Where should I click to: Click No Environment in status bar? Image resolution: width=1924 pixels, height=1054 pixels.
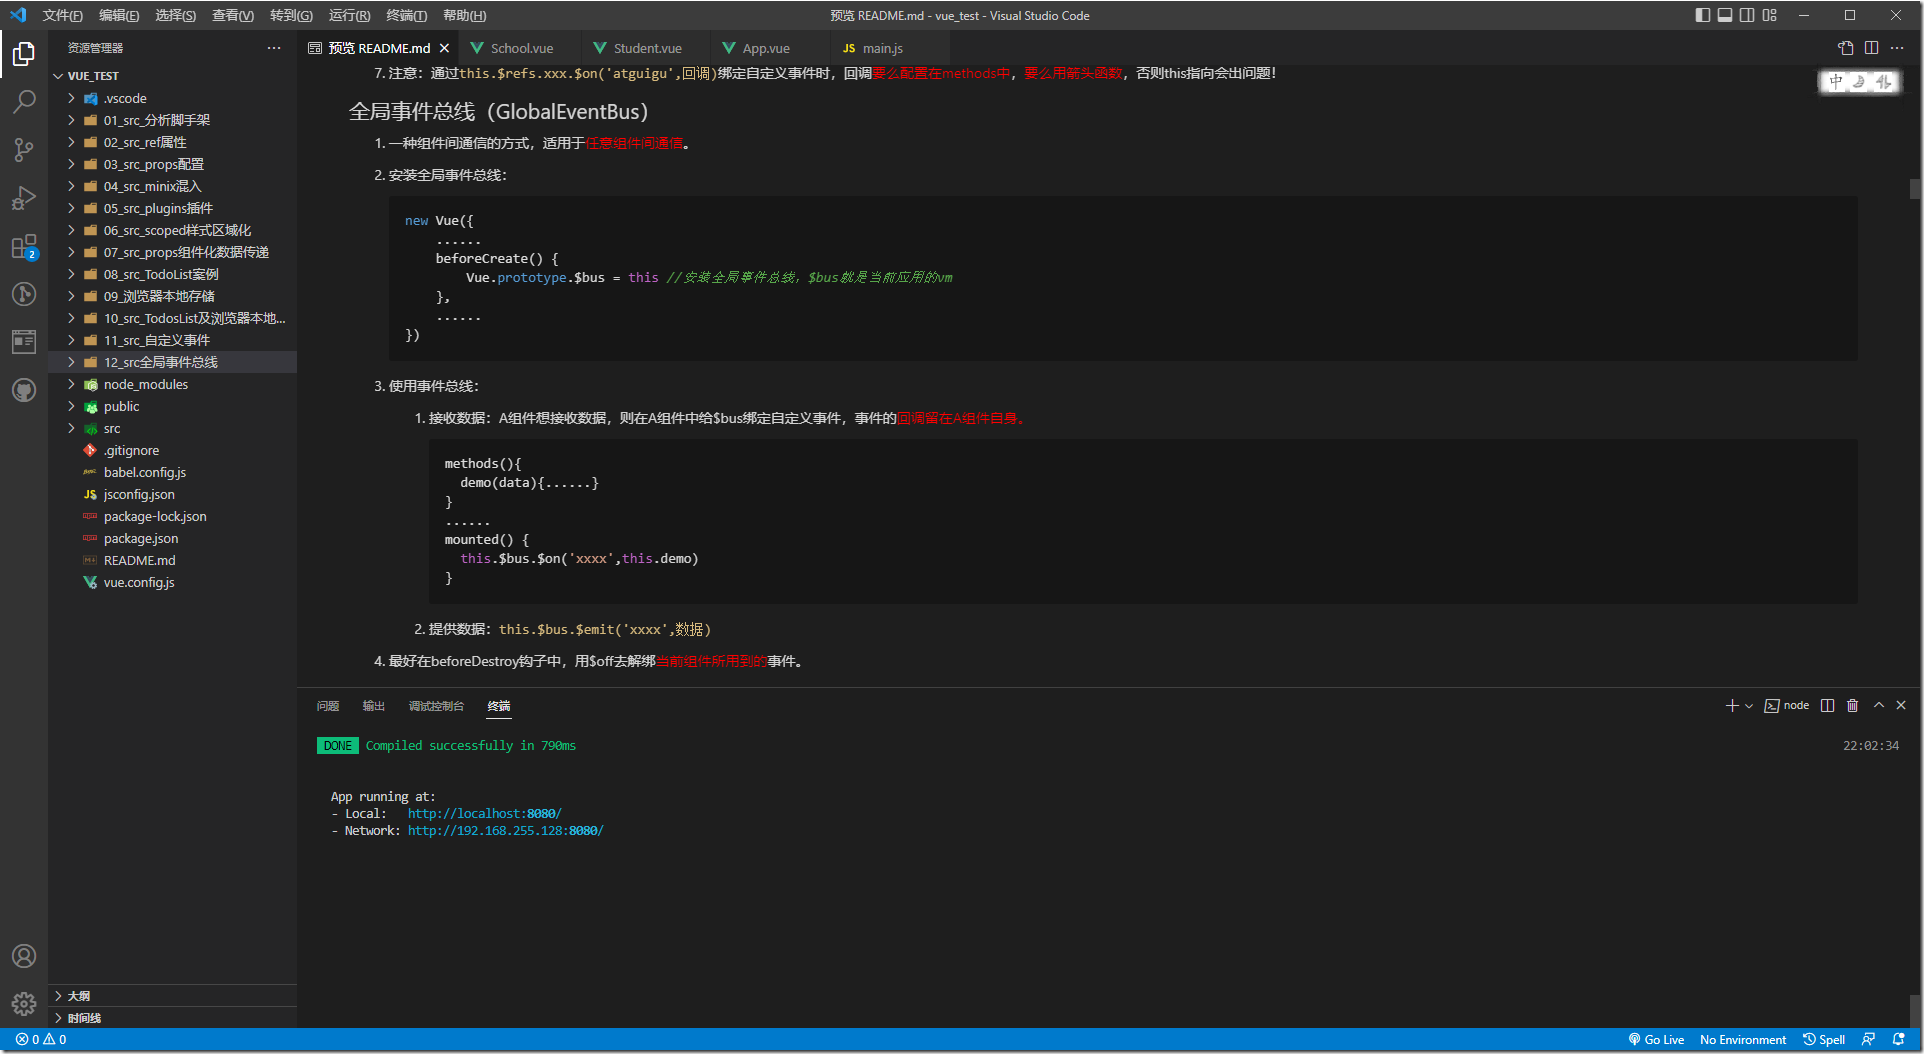pyautogui.click(x=1743, y=1040)
